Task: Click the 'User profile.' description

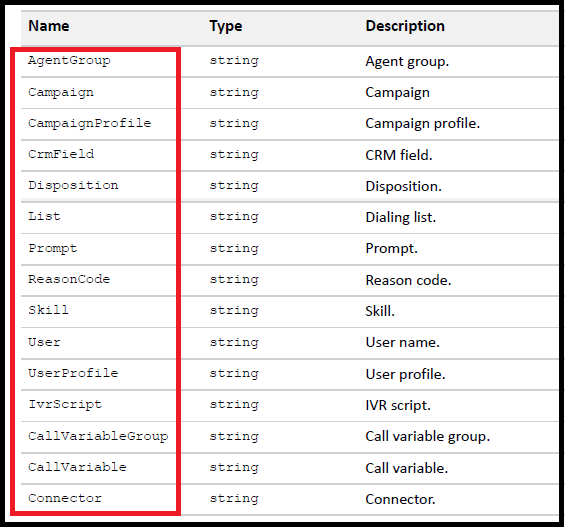Action: (x=405, y=375)
